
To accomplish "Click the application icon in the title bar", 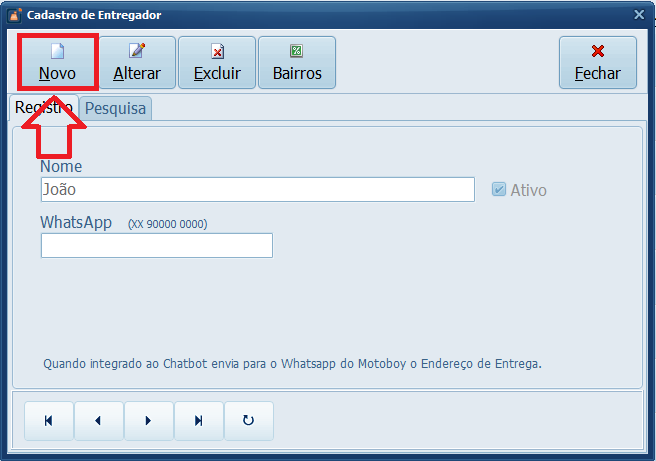I will coord(14,15).
